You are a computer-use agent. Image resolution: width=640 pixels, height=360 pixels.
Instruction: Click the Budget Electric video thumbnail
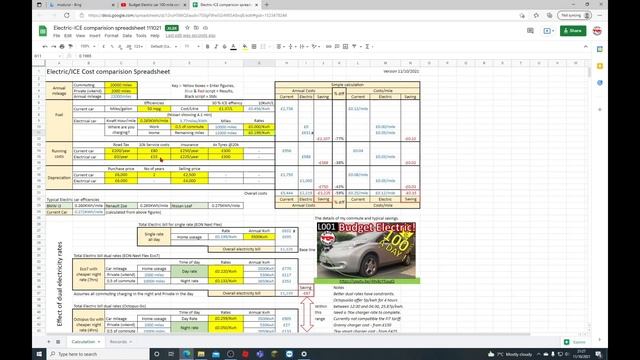point(367,250)
